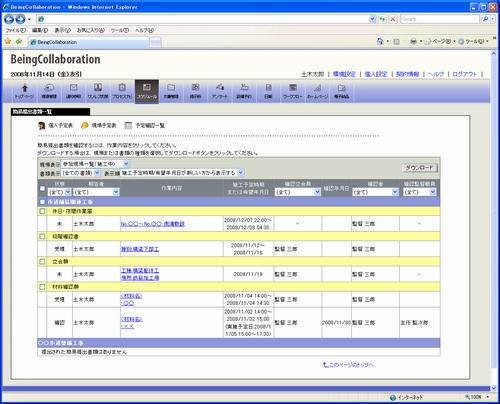
Task: Toggle the select-all checkbox in table header
Action: click(x=42, y=188)
